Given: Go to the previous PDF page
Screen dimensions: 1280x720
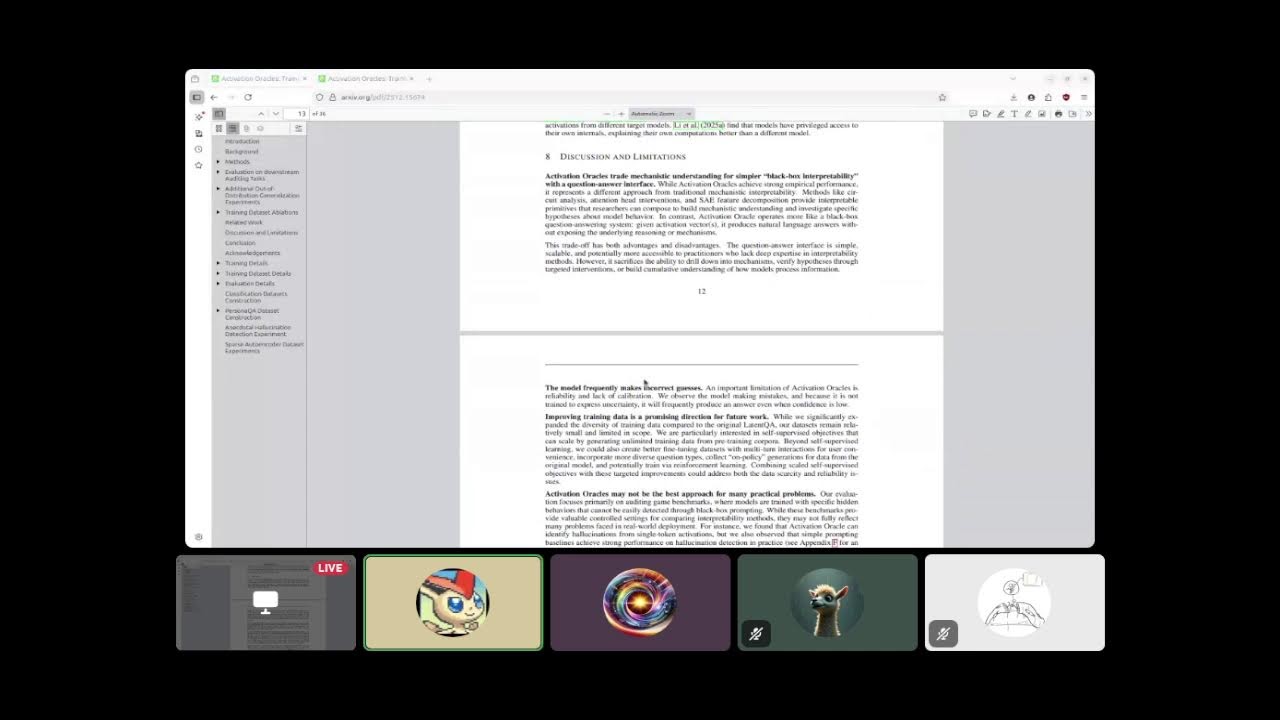Looking at the screenshot, I should (x=261, y=114).
